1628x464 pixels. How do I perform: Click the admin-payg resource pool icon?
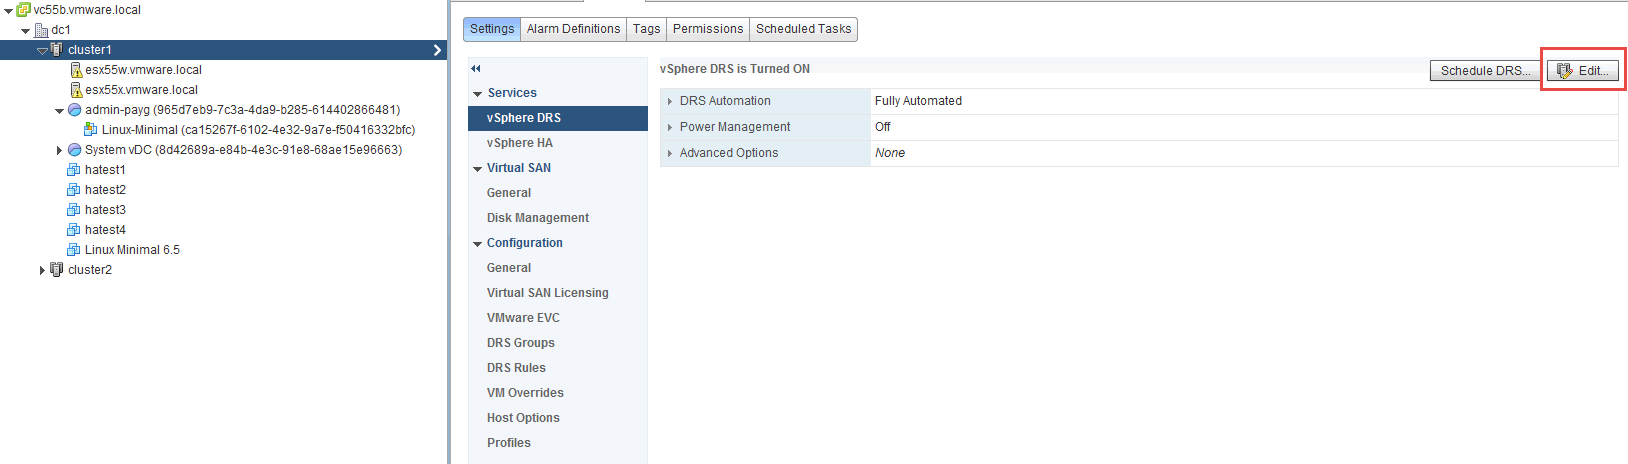[x=74, y=110]
